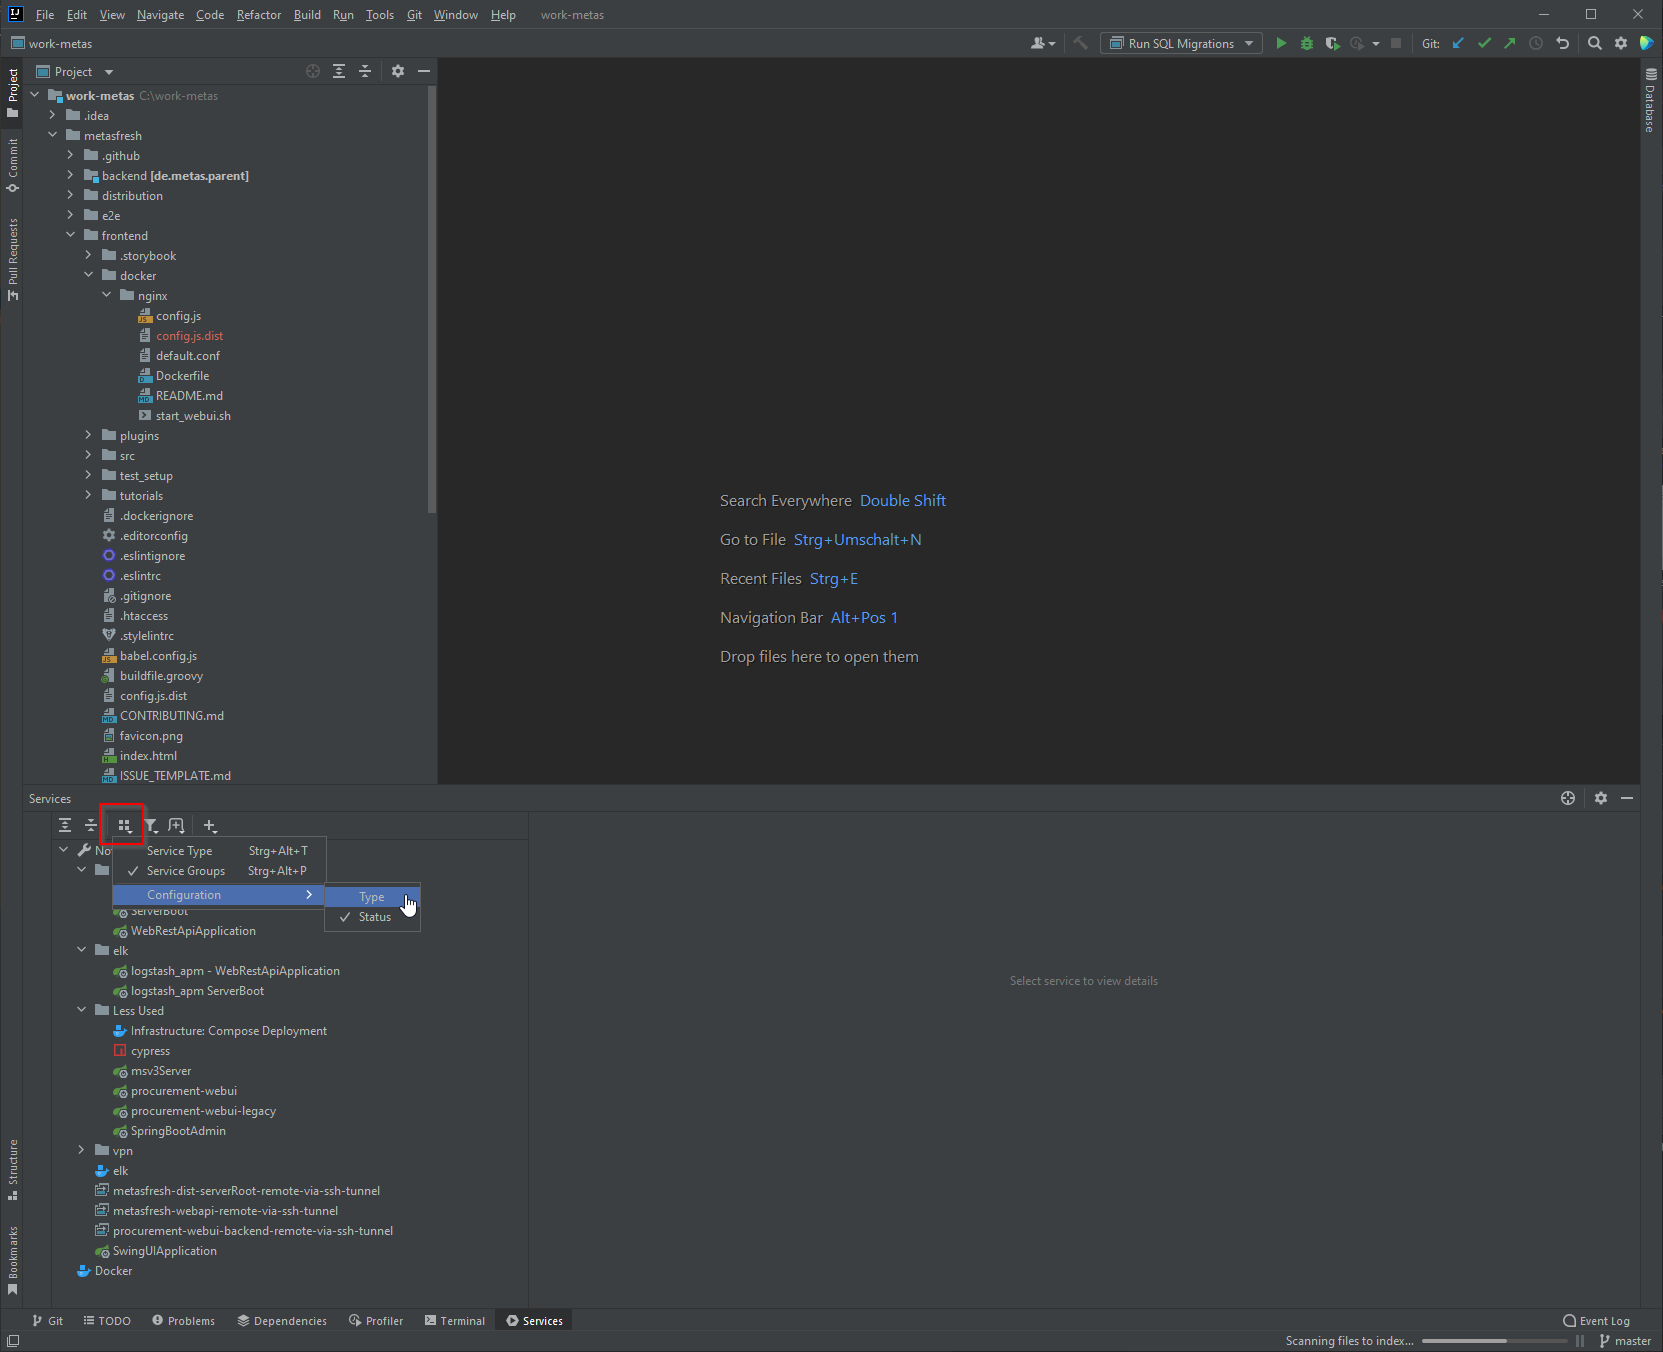
Task: Pause indexing using the progress control
Action: click(x=1580, y=1341)
